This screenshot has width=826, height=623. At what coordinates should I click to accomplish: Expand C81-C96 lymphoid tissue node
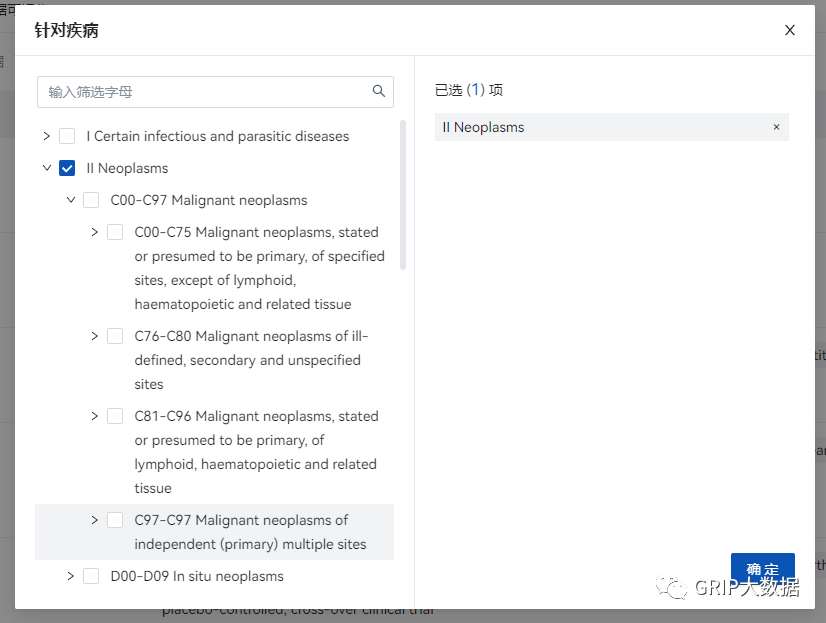95,416
